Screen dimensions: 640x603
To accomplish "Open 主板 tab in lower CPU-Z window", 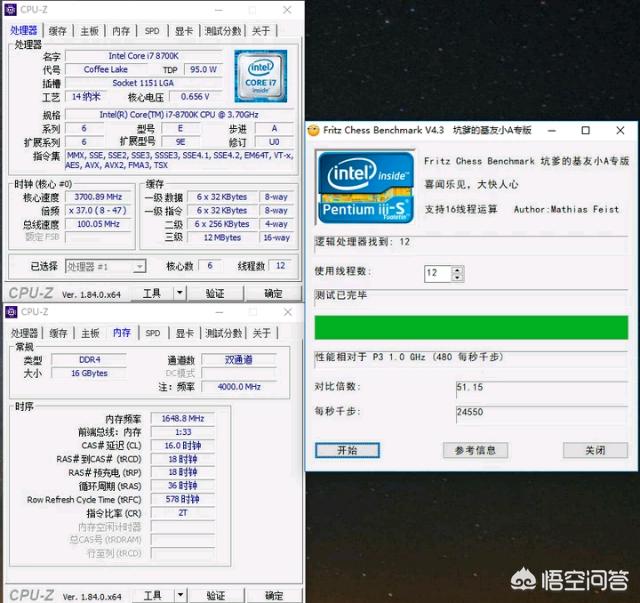I will click(90, 333).
